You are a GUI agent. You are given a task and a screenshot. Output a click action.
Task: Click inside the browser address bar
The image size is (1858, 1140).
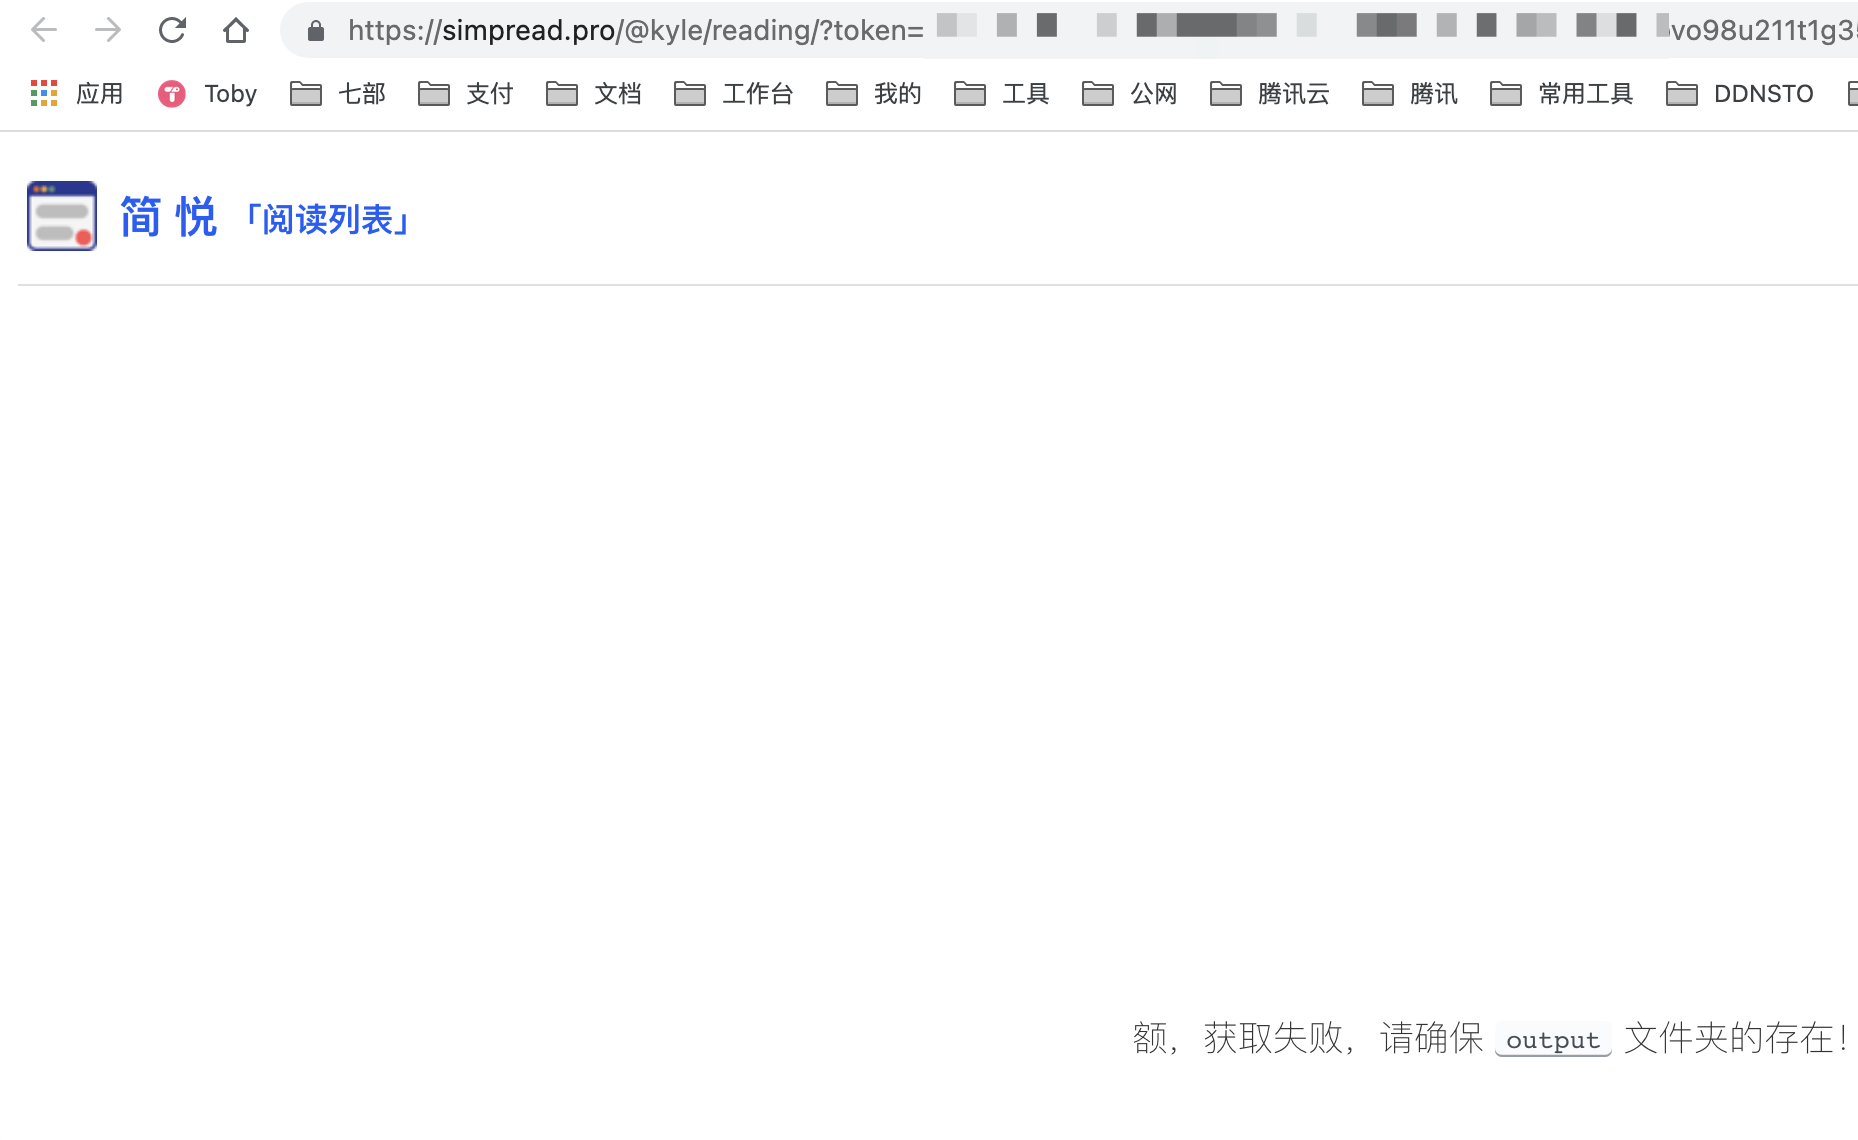click(700, 30)
